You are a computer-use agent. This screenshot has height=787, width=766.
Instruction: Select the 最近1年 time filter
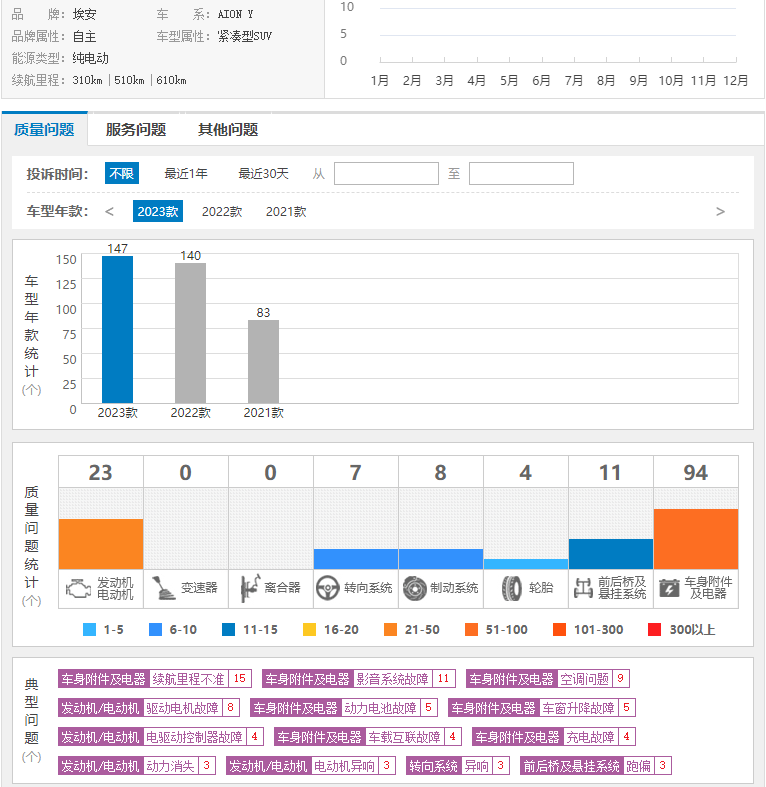tap(186, 174)
